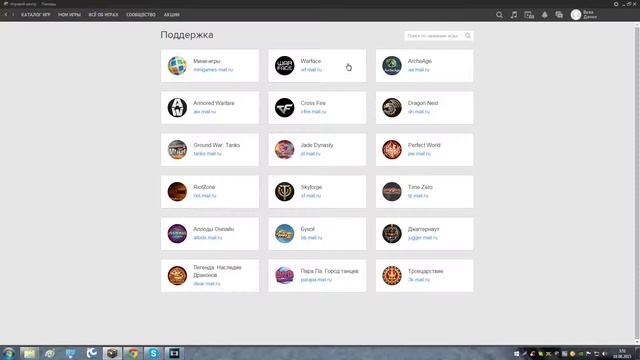The image size is (640, 360).
Task: Click the RiotZone icon
Action: [x=177, y=192]
